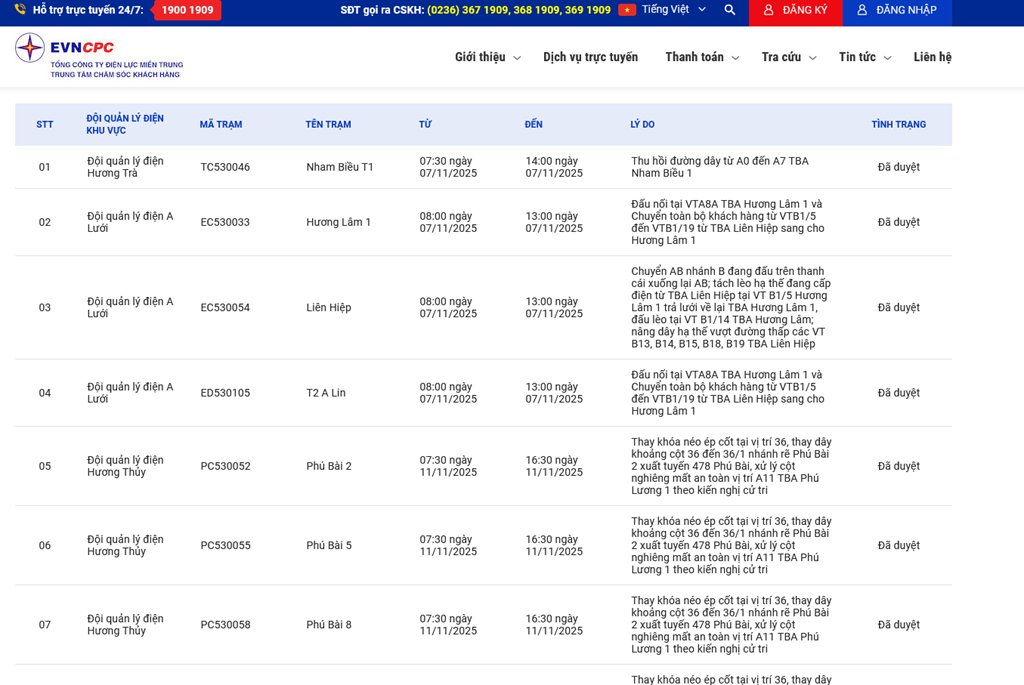Expand the Tra cứu menu

click(x=788, y=57)
